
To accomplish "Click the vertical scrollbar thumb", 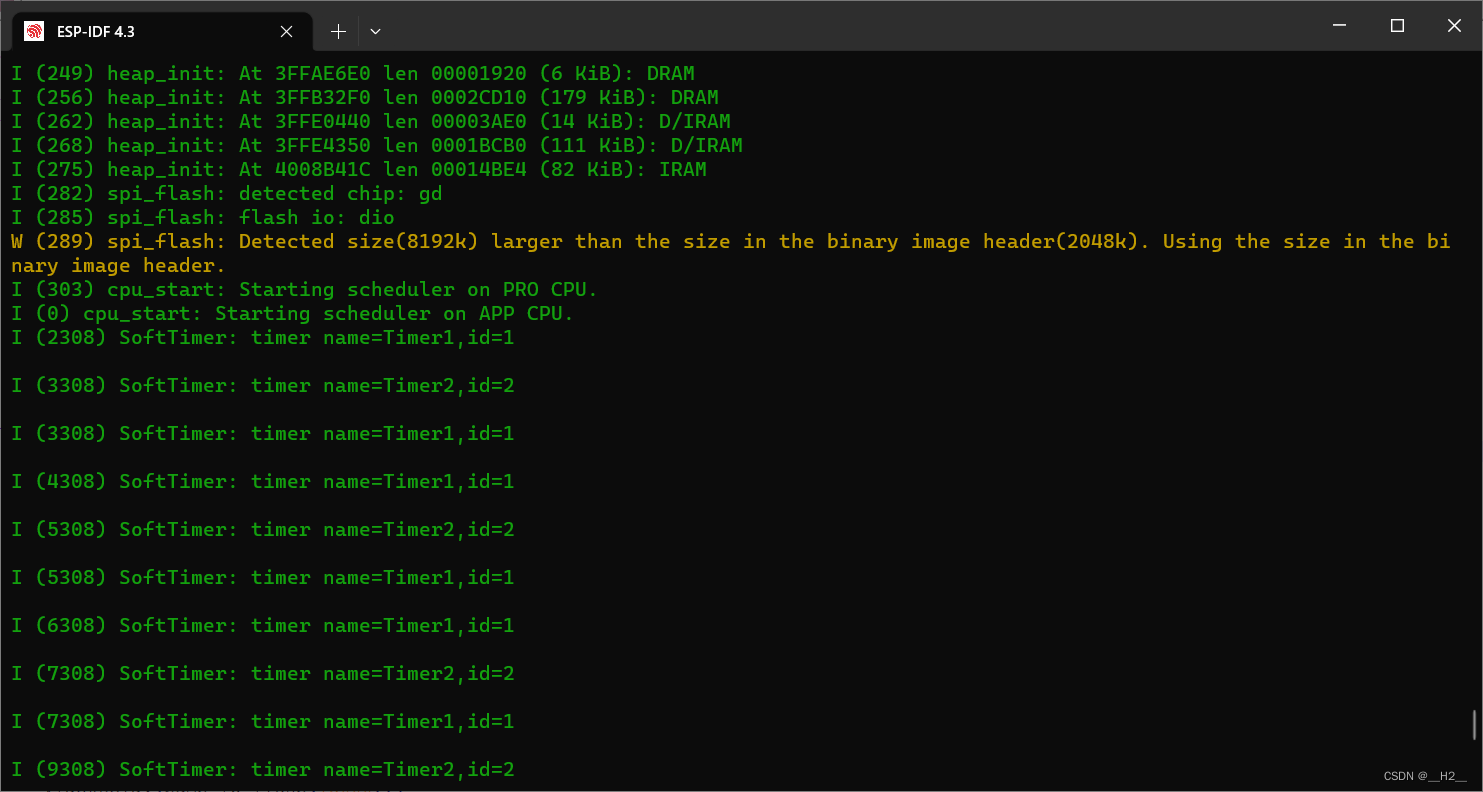I will pyautogui.click(x=1474, y=725).
